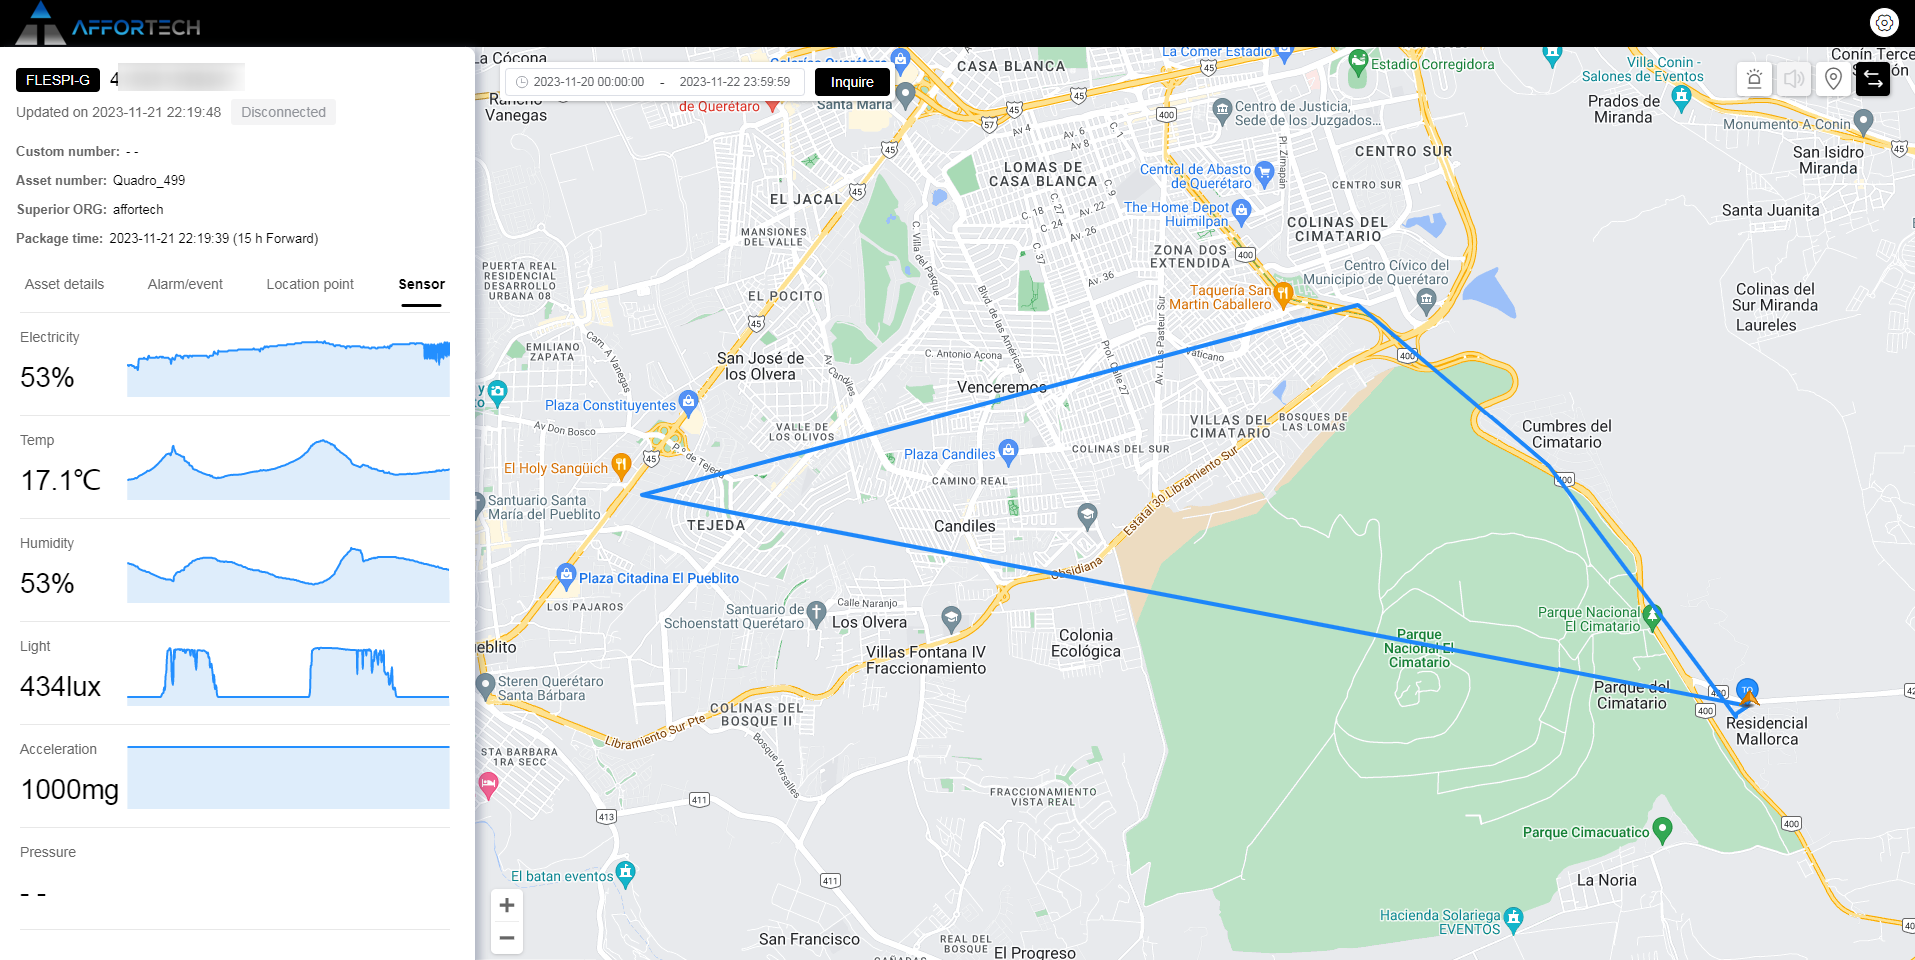Open the Alarm/event tab
Viewport: 1915px width, 960px height.
(185, 284)
